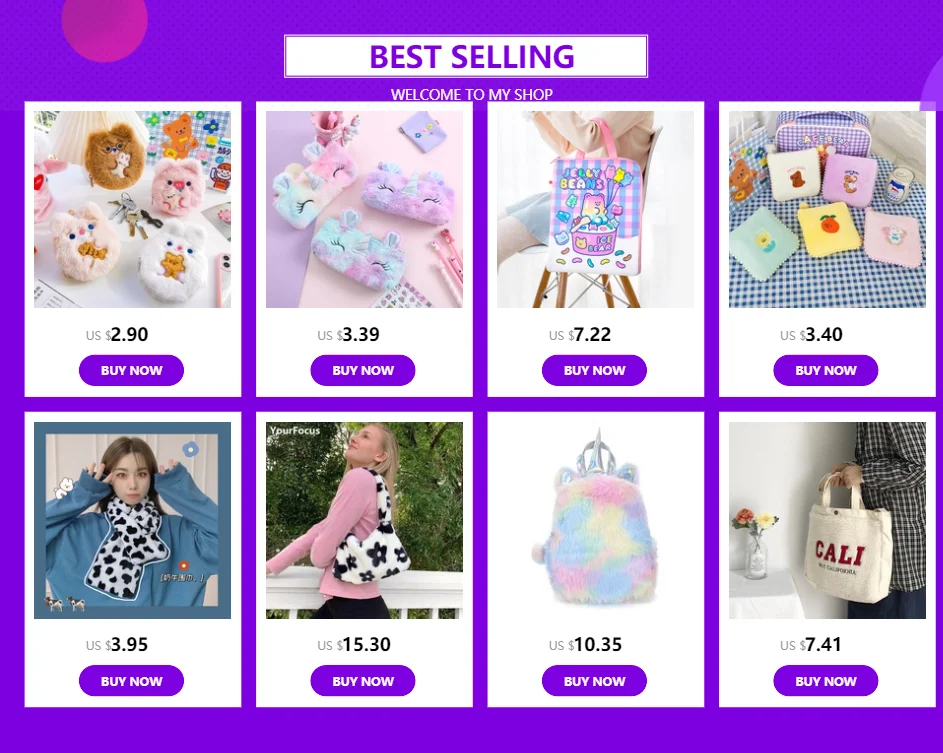The height and width of the screenshot is (753, 943).
Task: Open the gingham table pouches image
Action: (x=828, y=209)
